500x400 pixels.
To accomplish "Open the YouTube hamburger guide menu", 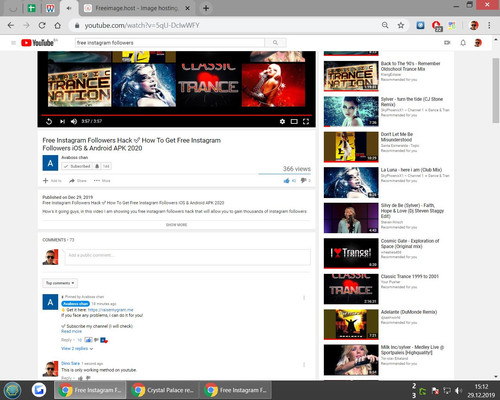I will (13, 43).
